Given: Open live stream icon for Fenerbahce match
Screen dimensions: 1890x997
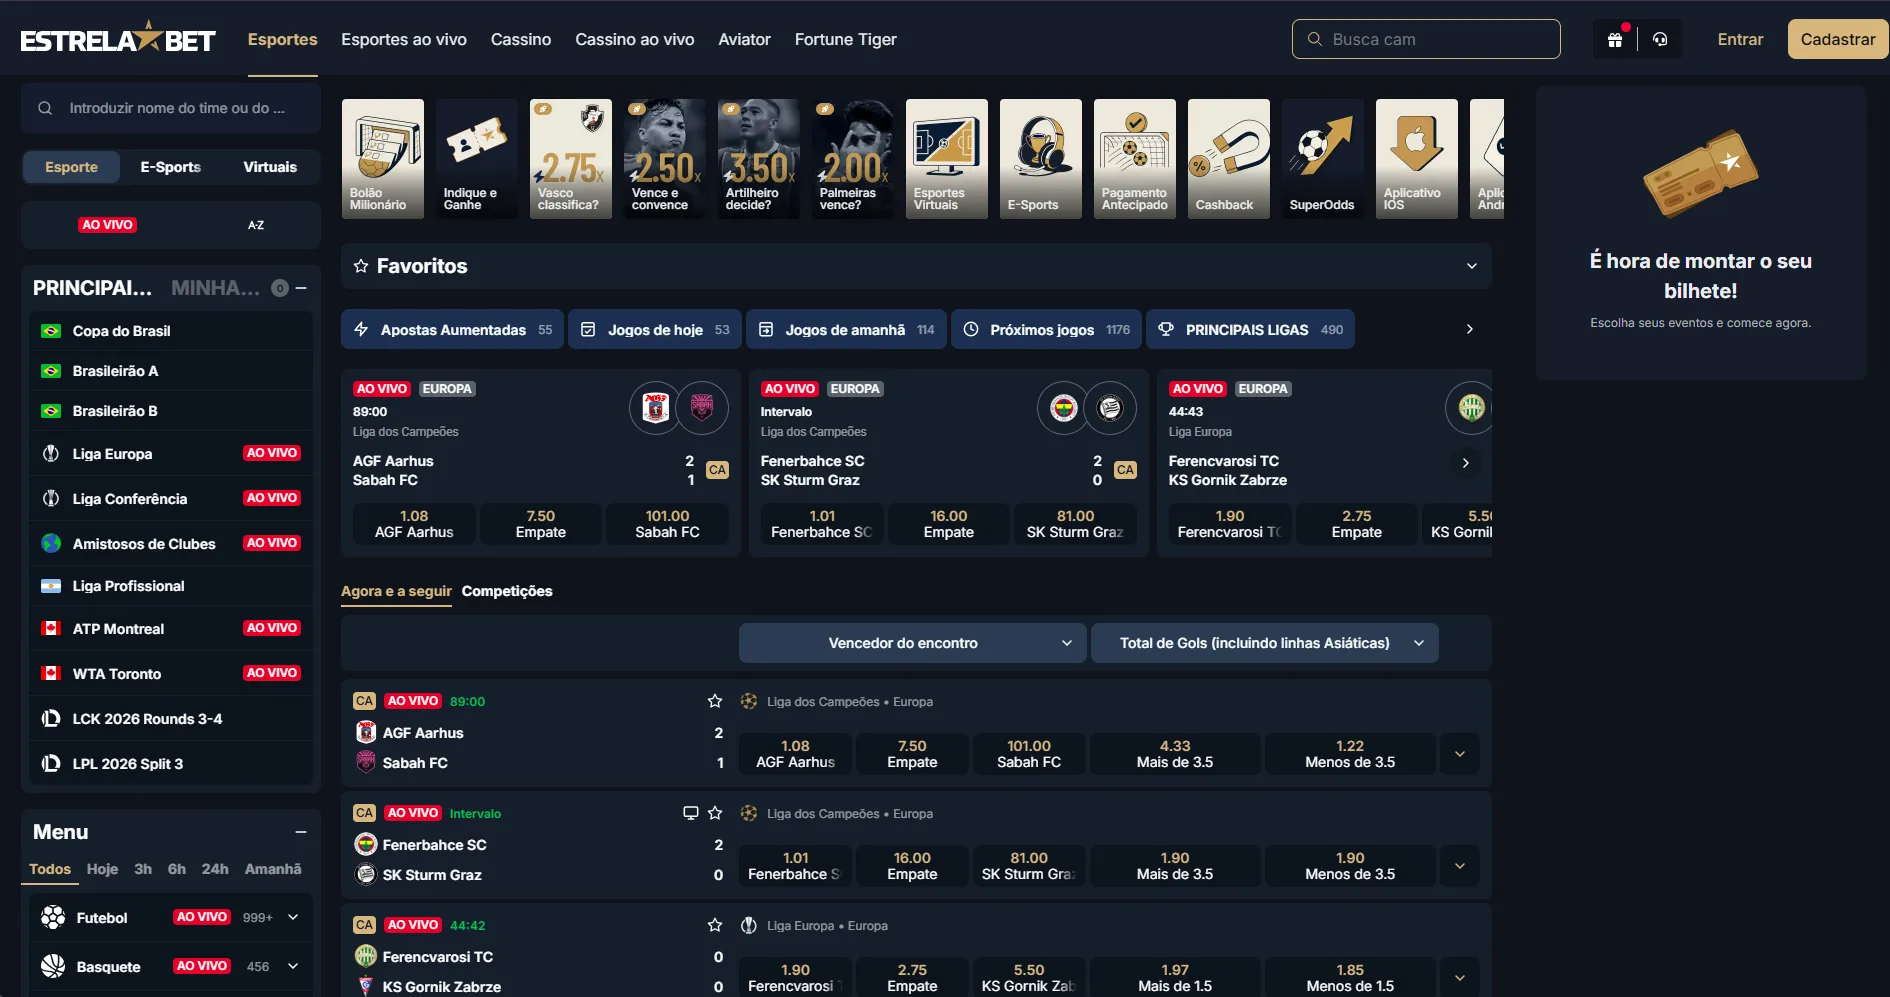Looking at the screenshot, I should pos(690,813).
